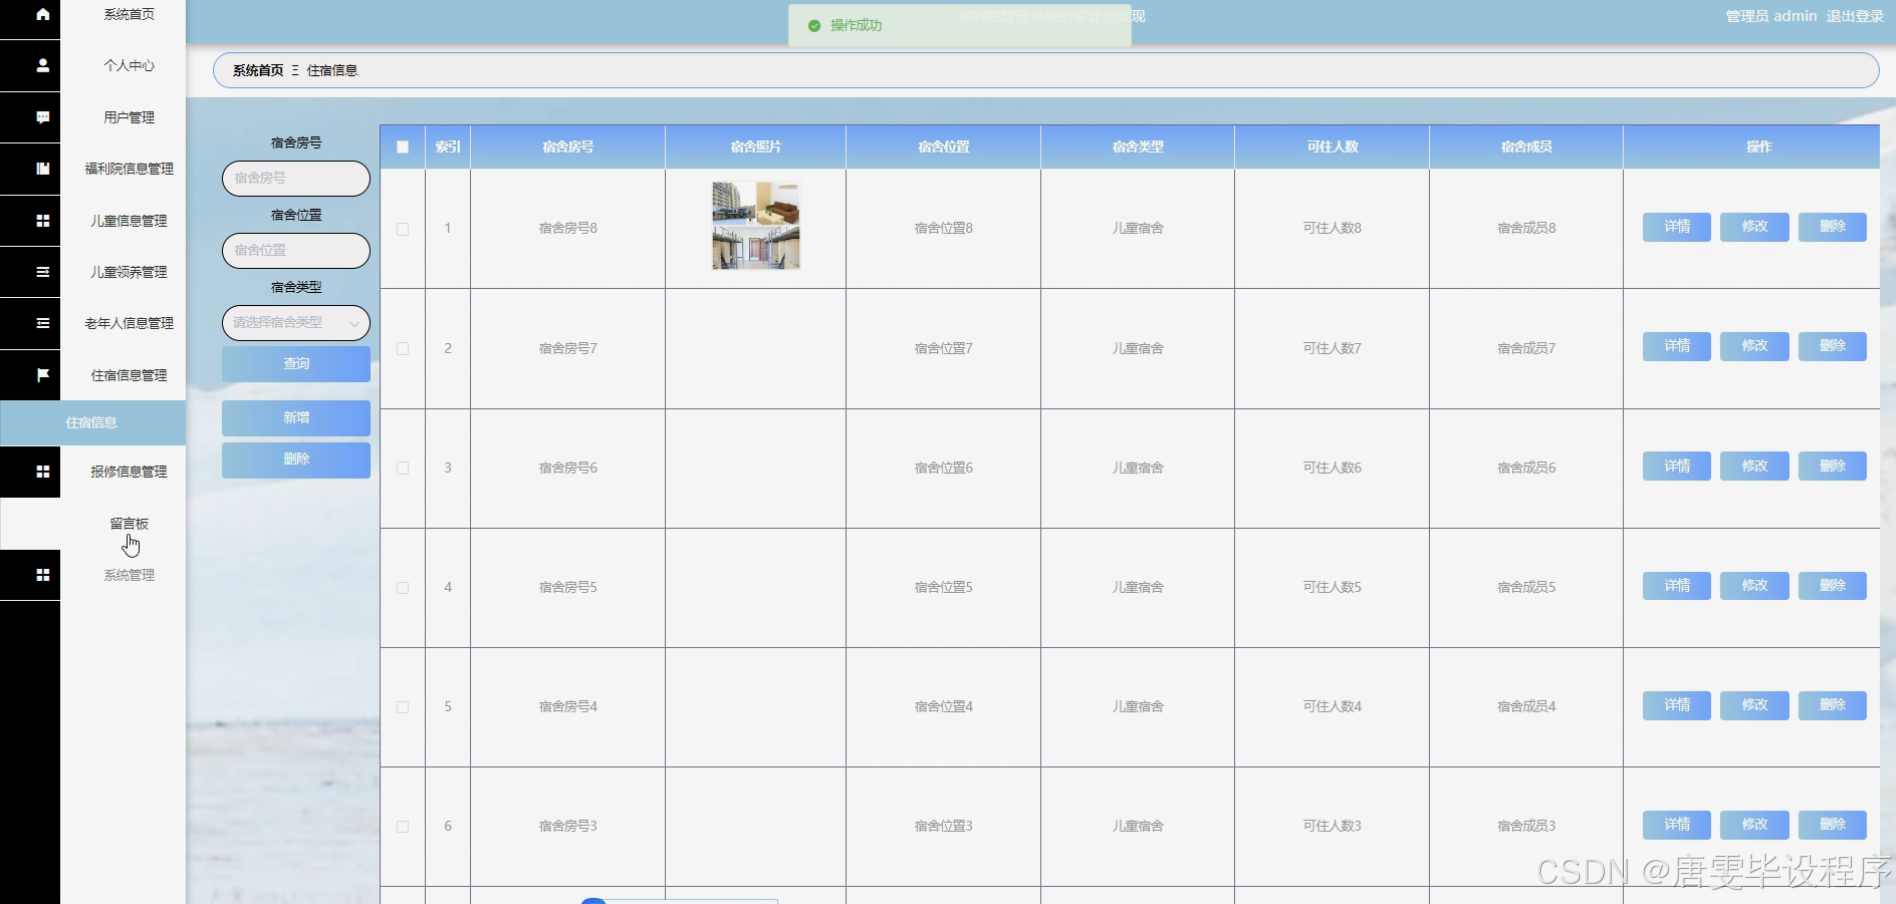Click 详情 for row 宿舍房号6
This screenshot has height=904, width=1896.
(x=1676, y=466)
